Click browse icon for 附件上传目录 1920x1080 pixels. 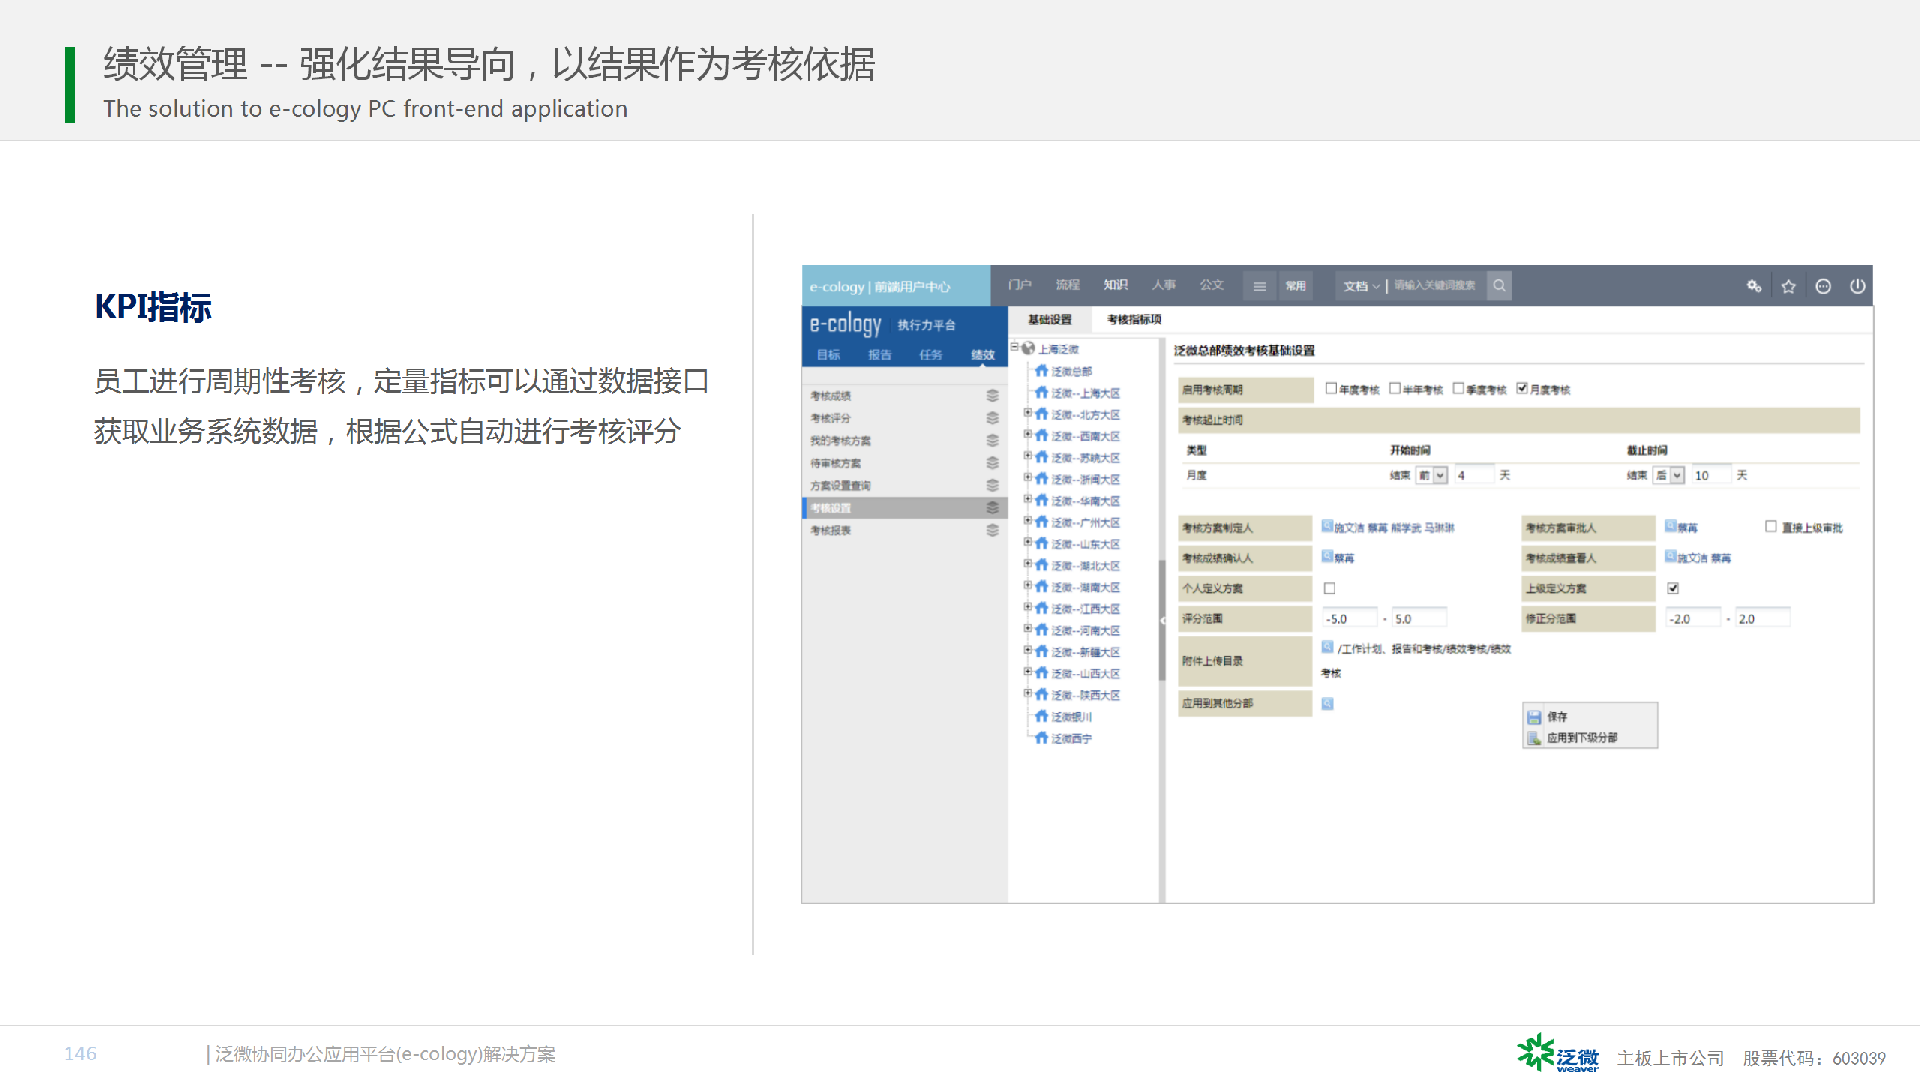click(x=1327, y=647)
